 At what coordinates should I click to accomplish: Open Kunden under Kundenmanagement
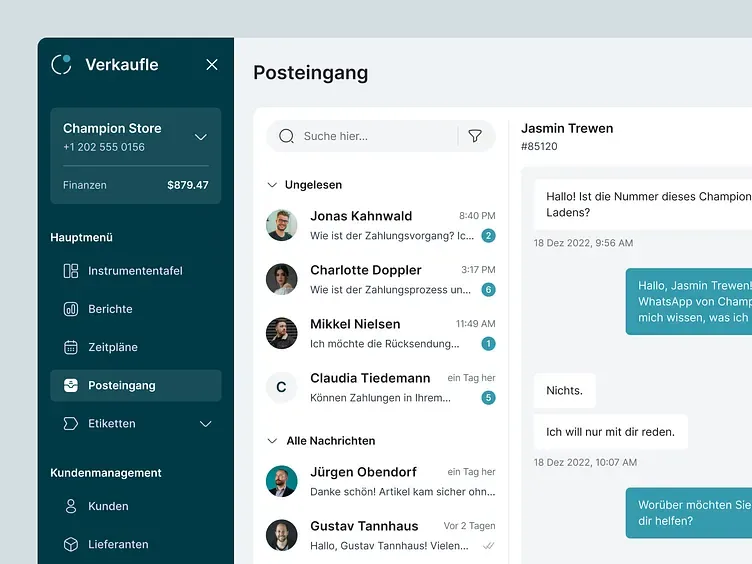point(136,506)
